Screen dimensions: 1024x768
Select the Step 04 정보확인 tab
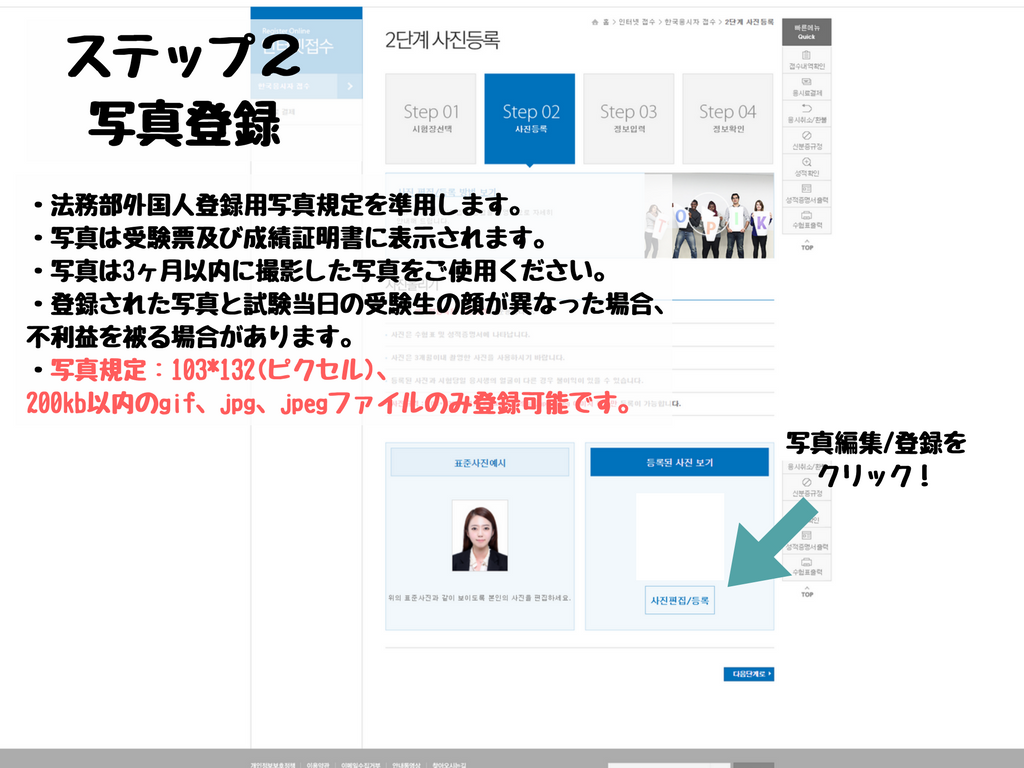[728, 118]
